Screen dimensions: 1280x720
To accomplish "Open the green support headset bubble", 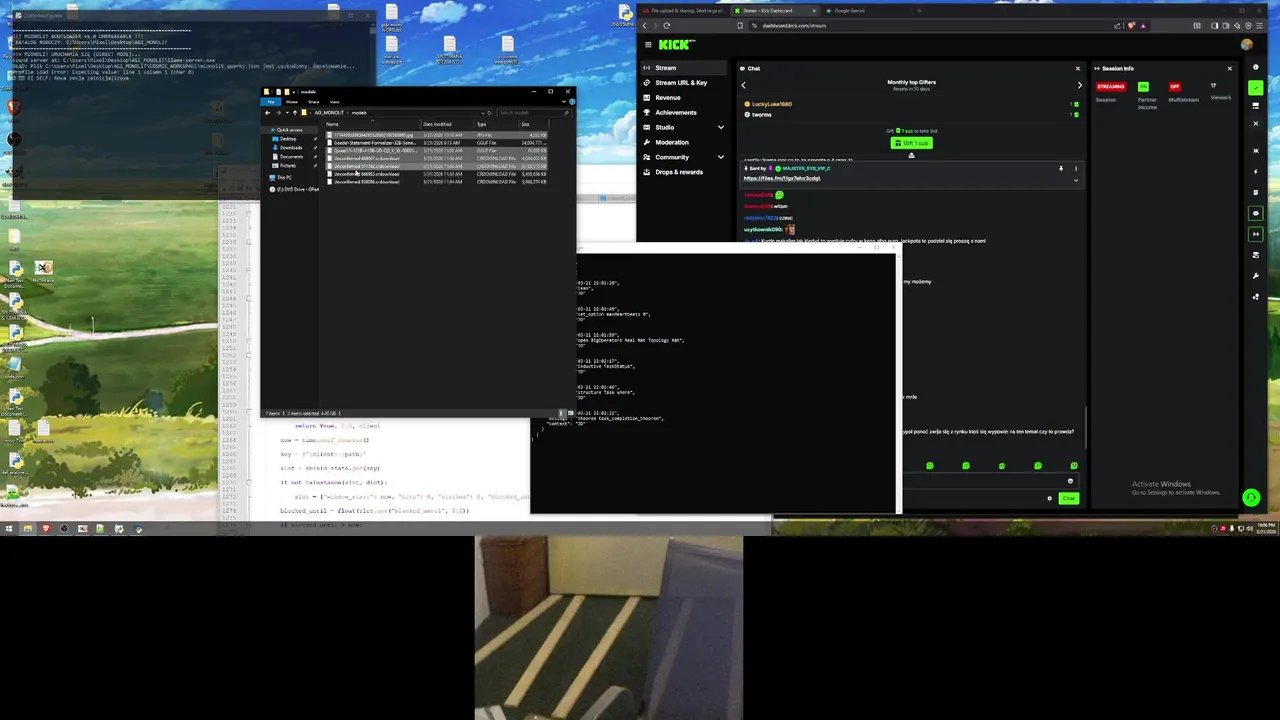I will click(1251, 497).
